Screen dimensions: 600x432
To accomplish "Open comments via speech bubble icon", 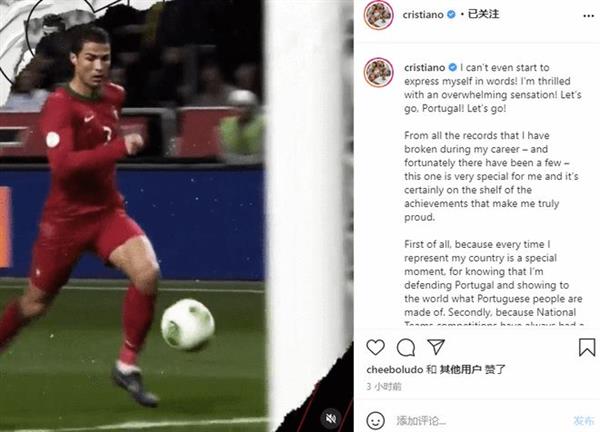I will [x=406, y=347].
